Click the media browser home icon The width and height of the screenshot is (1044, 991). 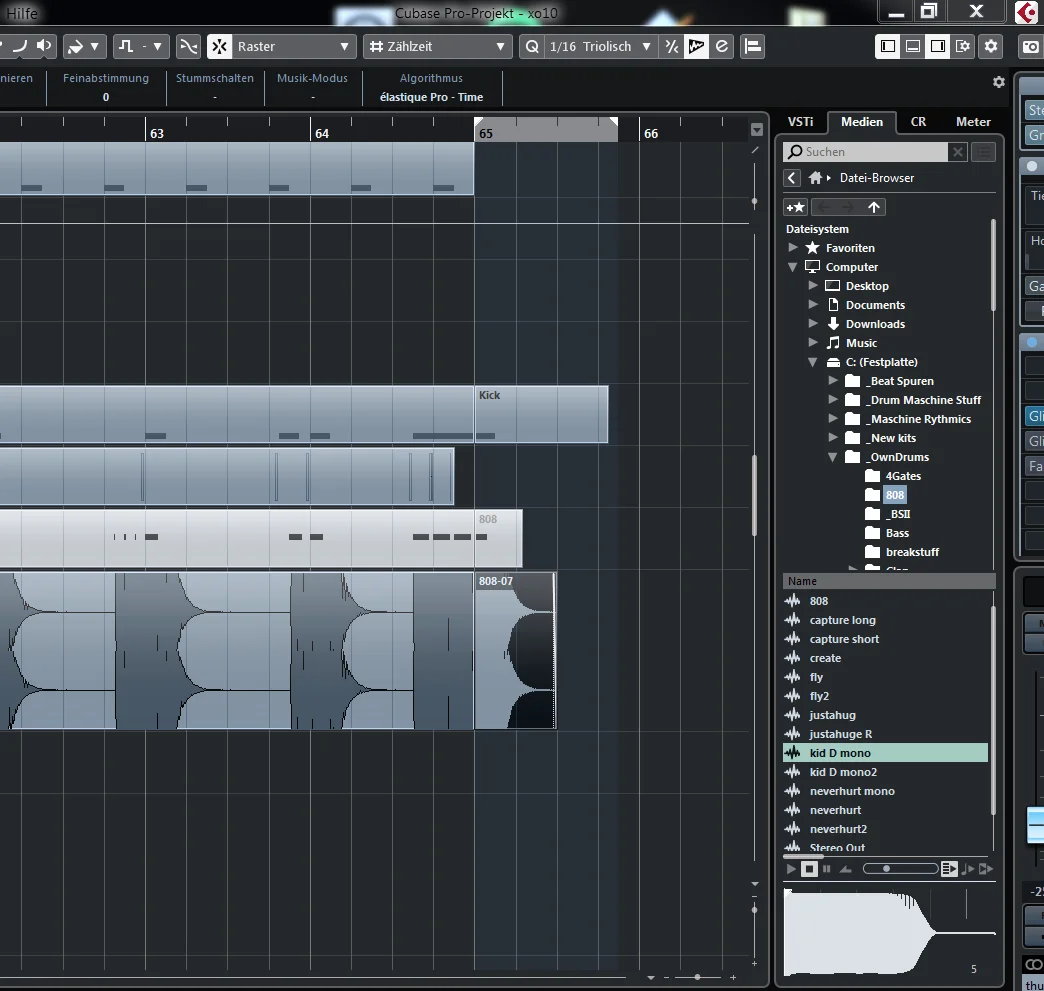coord(816,178)
